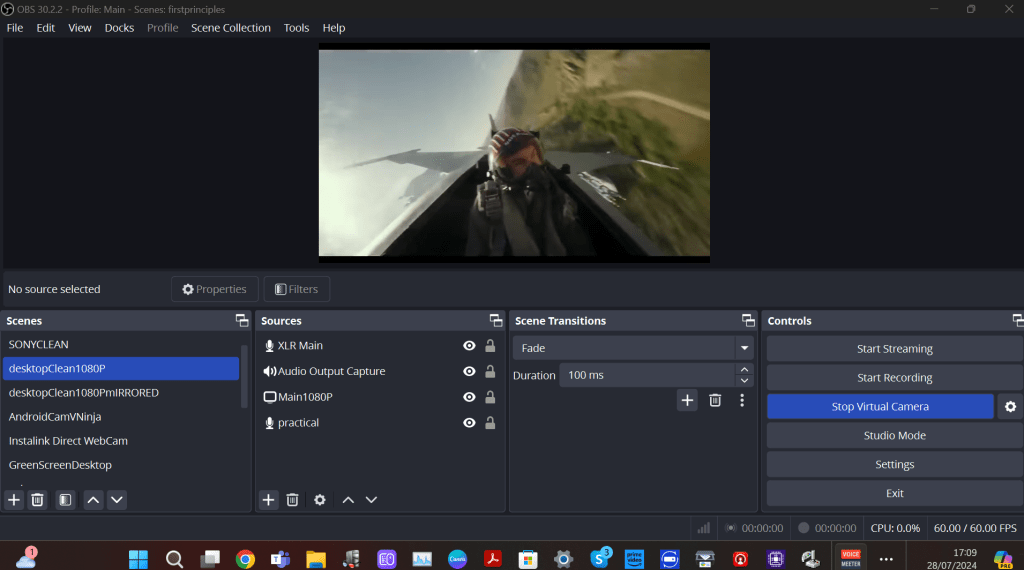
Task: Select the SONYCLEAN scene
Action: pos(121,345)
